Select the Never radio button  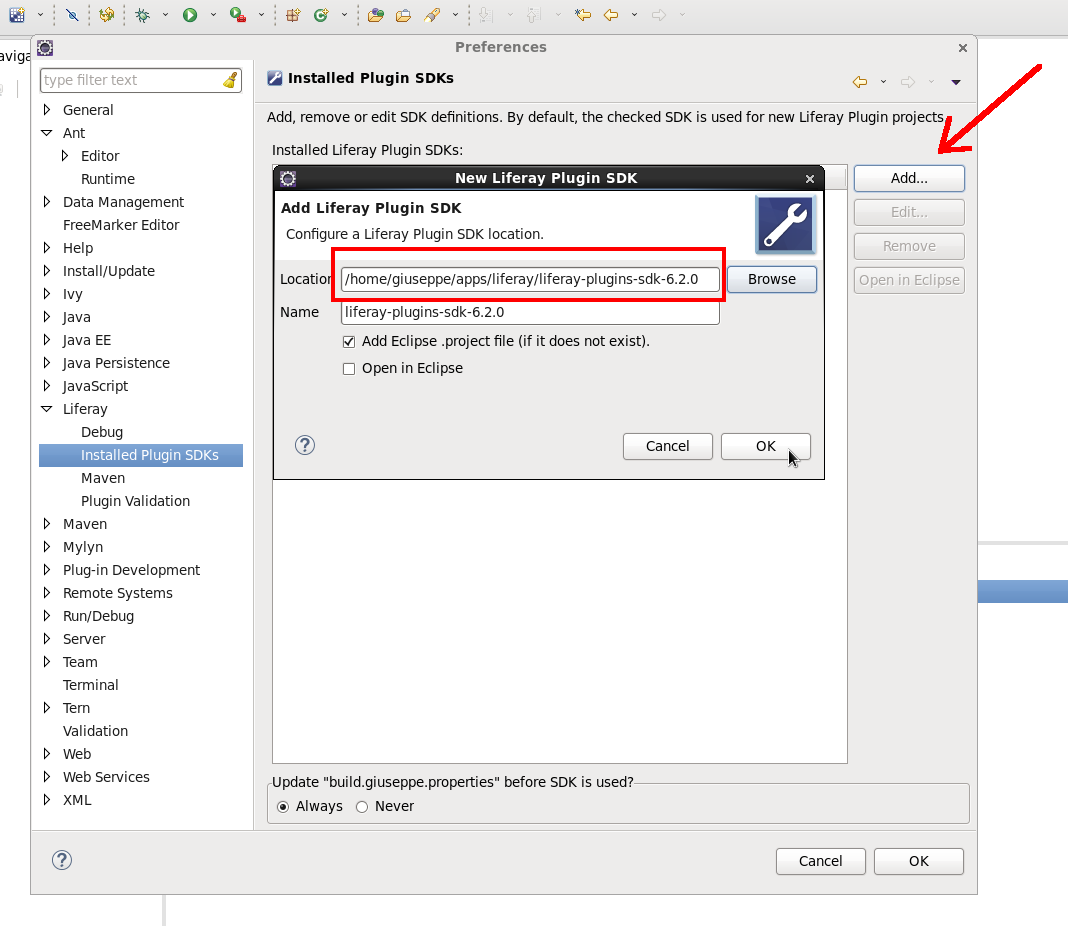(x=362, y=807)
